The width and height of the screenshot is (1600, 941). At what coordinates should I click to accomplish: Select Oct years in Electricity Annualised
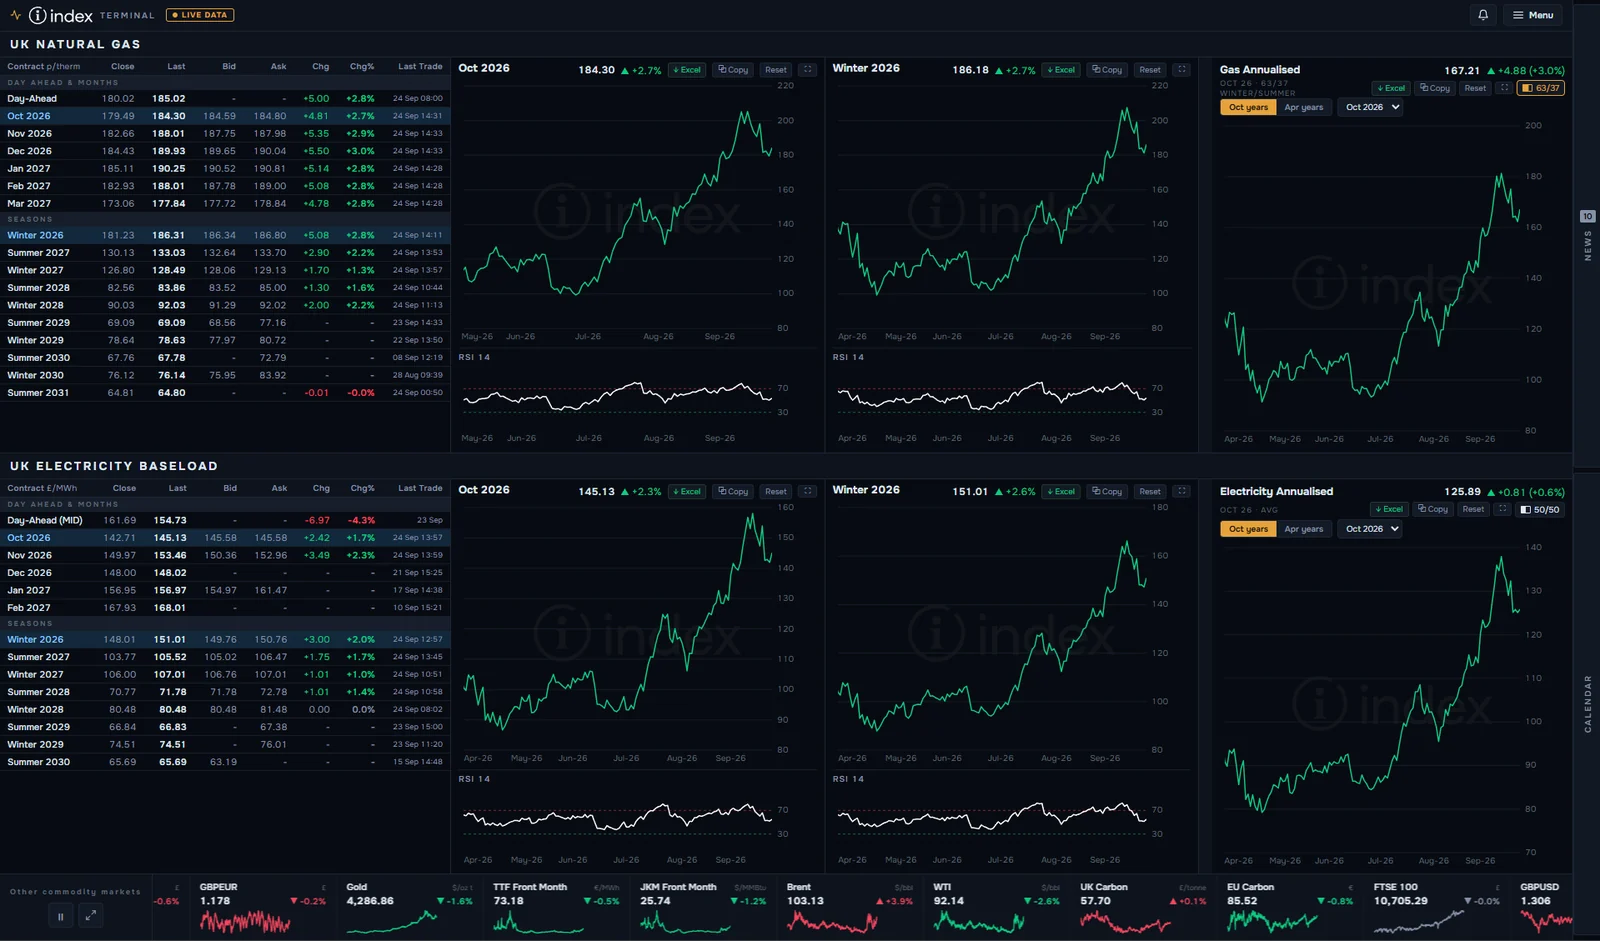click(x=1248, y=529)
